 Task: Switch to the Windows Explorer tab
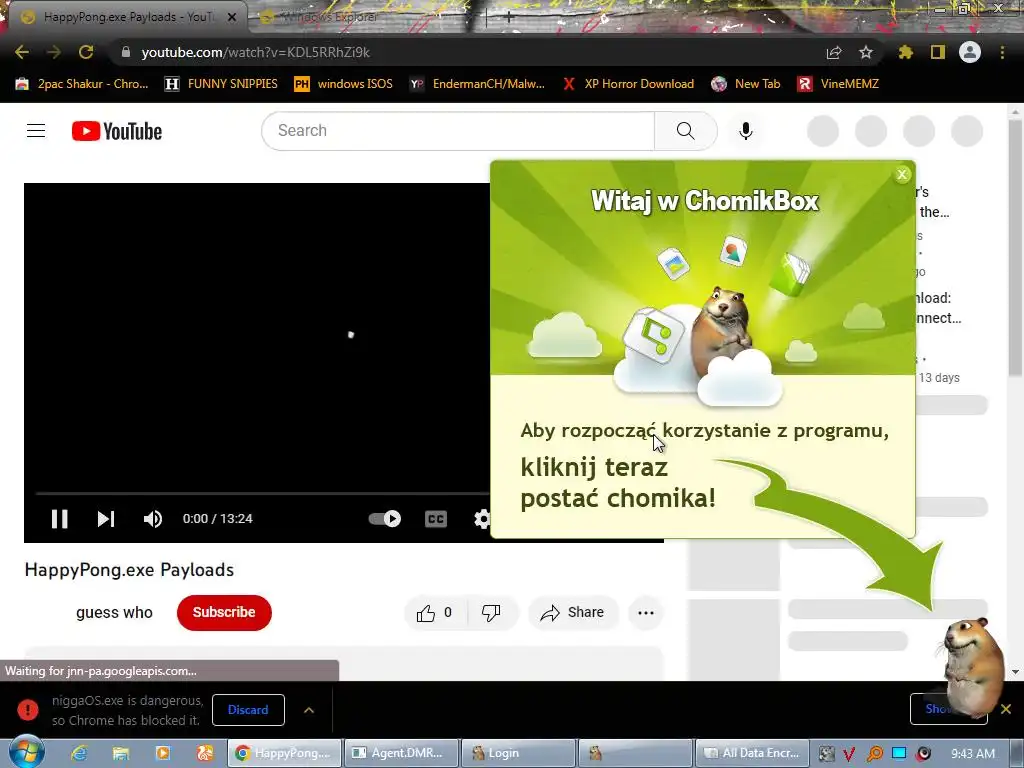click(330, 17)
